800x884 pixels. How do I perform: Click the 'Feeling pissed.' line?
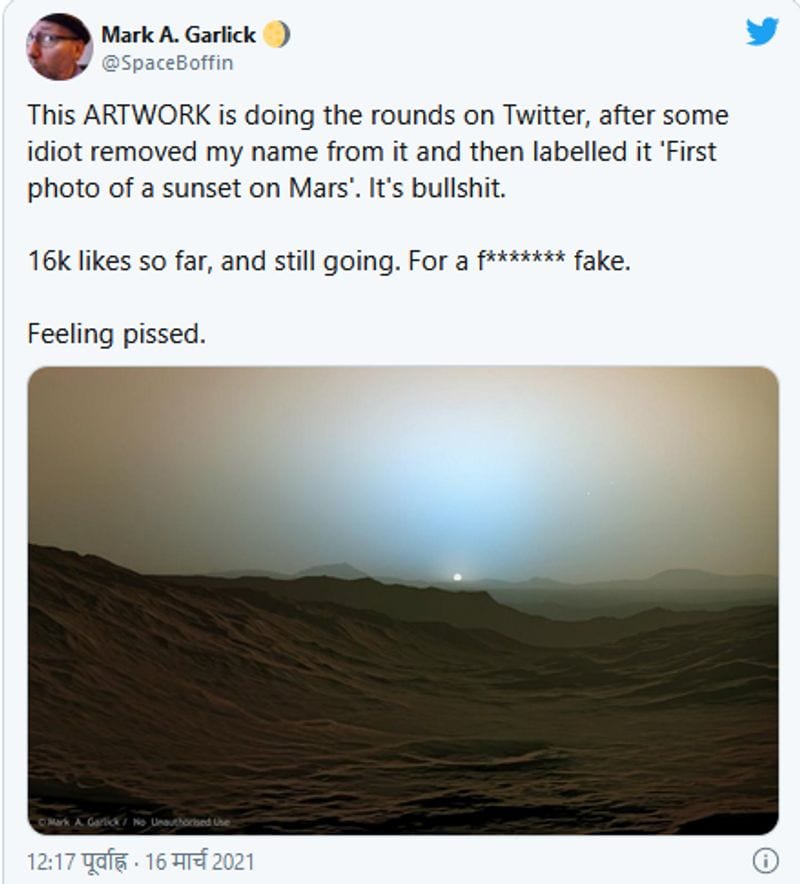click(x=117, y=334)
